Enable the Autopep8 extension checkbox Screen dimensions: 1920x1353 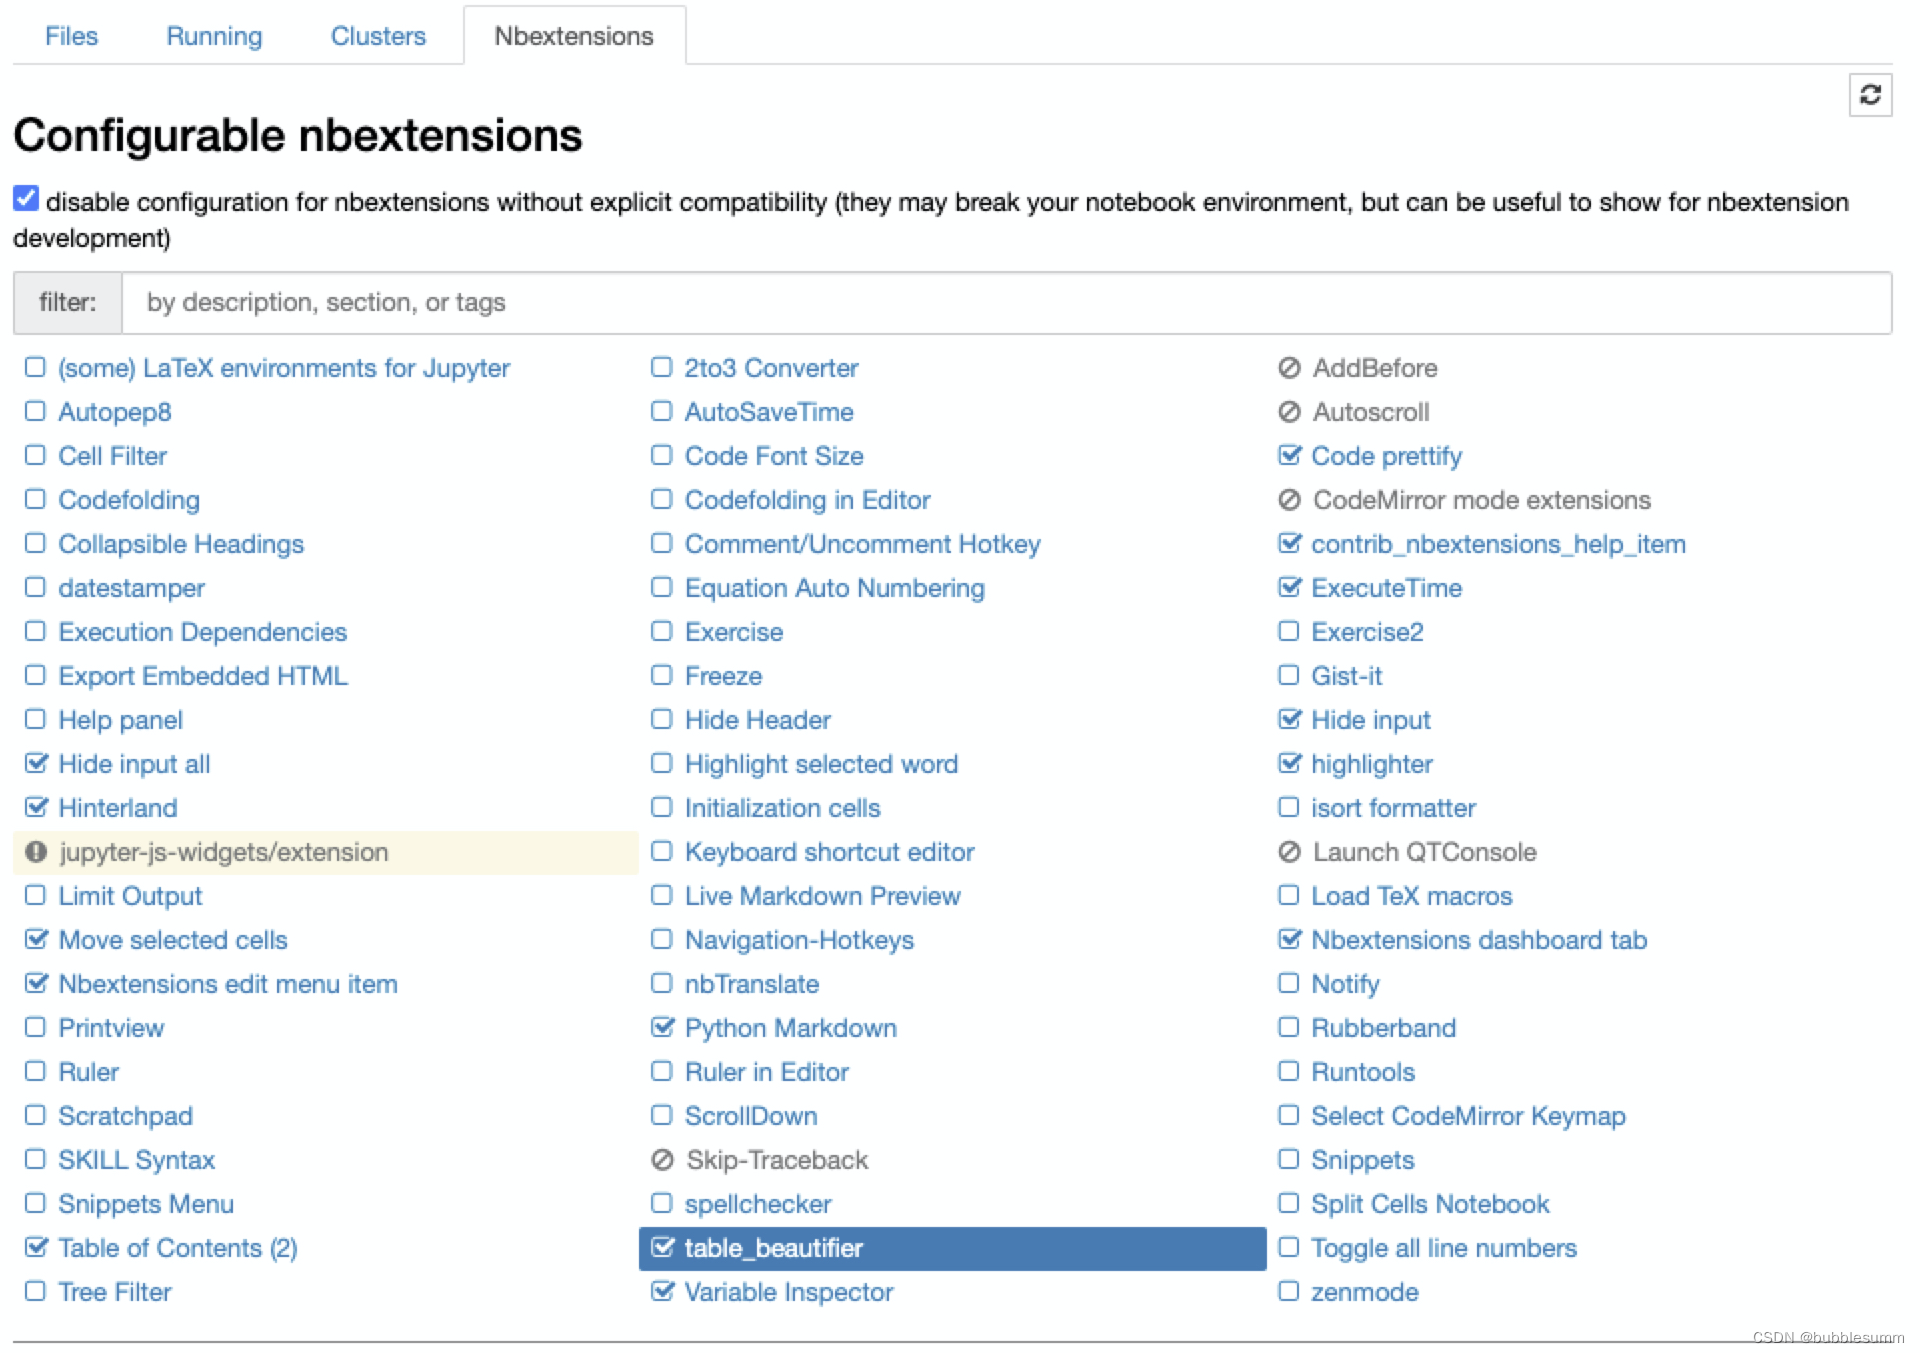[35, 411]
